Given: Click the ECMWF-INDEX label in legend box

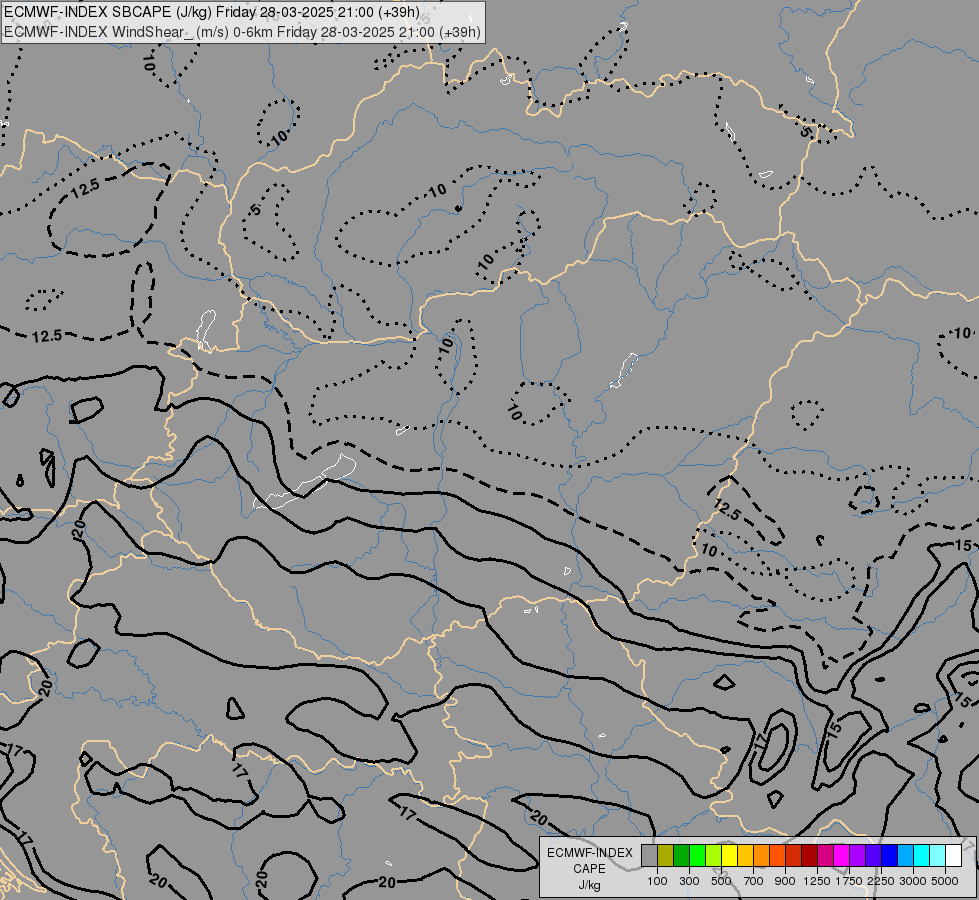Looking at the screenshot, I should (589, 853).
